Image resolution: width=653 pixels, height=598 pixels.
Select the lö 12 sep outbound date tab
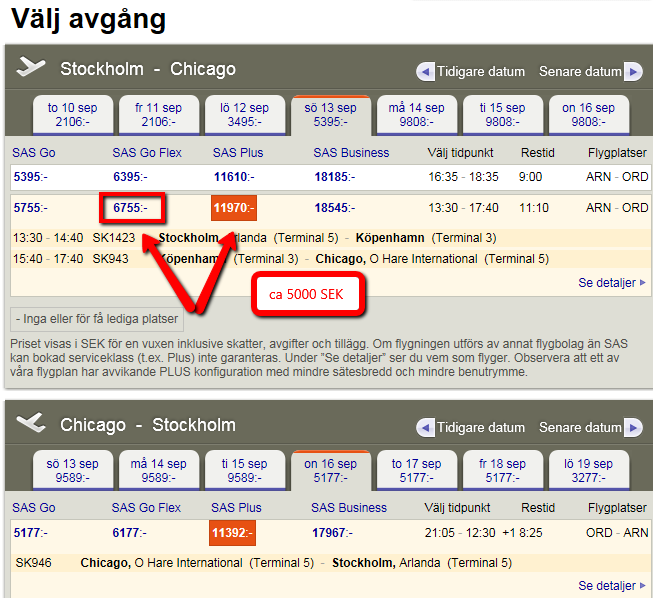tap(245, 115)
